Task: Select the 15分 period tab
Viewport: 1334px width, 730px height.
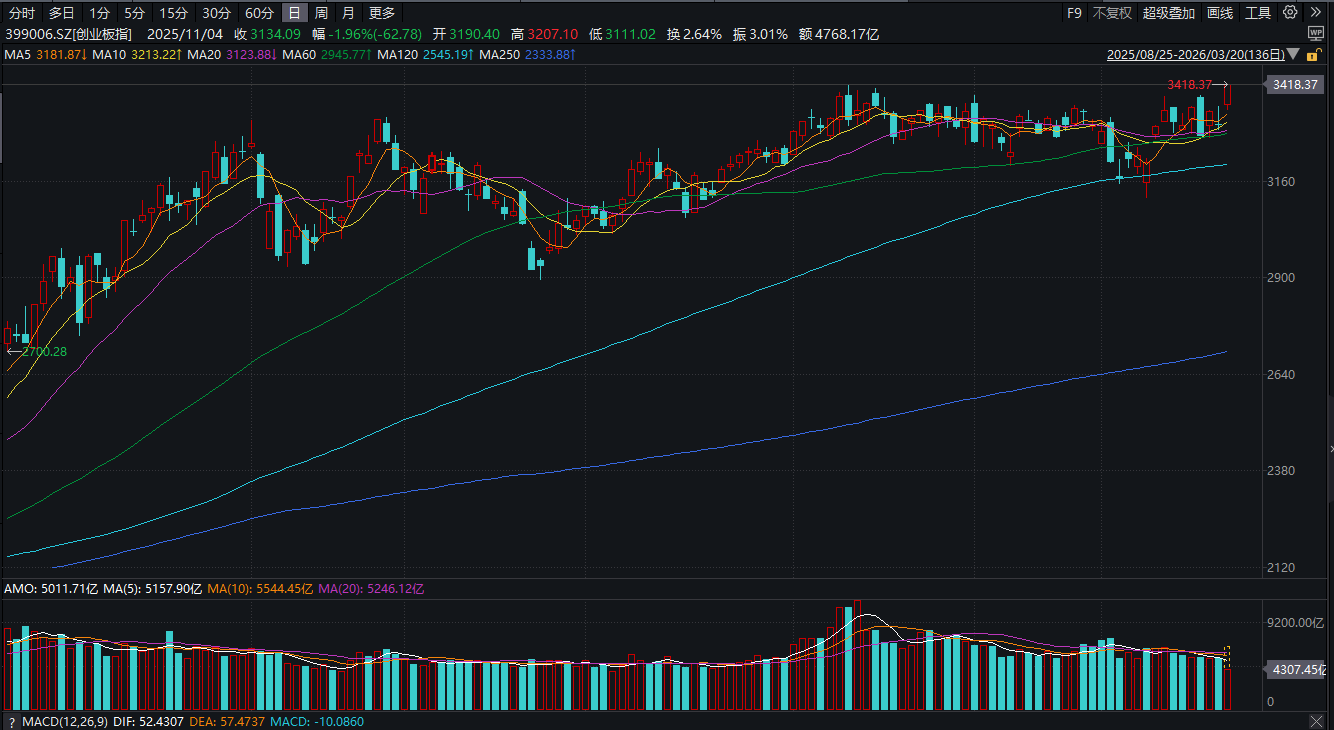Action: (x=173, y=13)
